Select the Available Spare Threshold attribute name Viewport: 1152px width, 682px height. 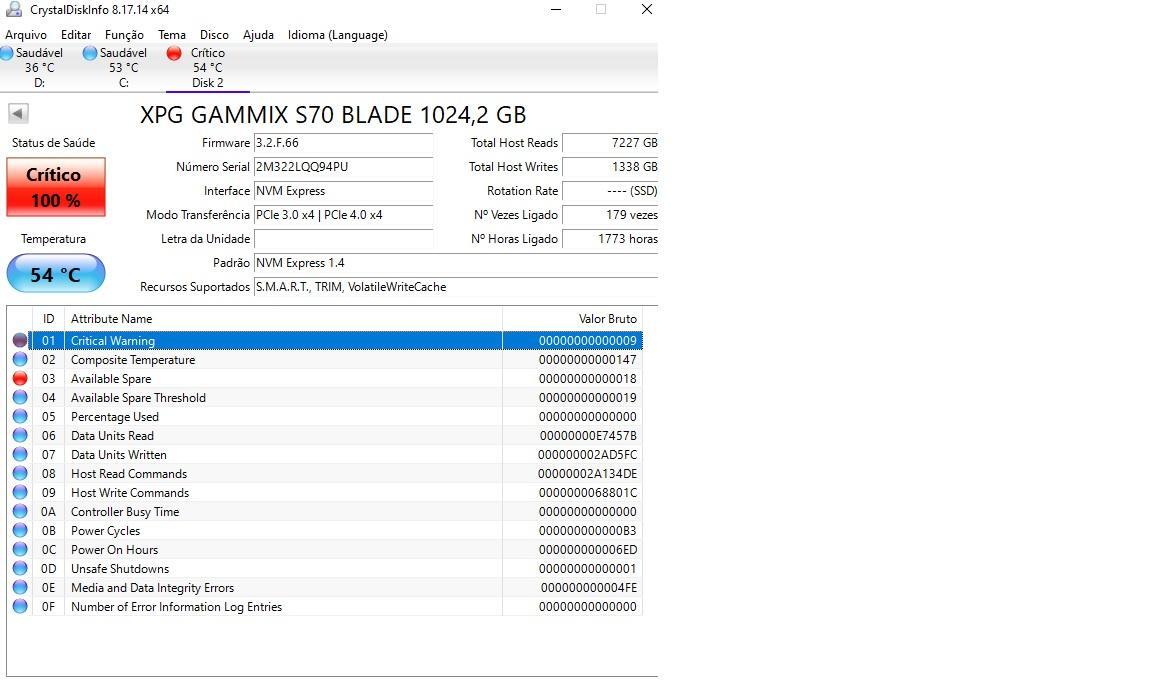[138, 398]
